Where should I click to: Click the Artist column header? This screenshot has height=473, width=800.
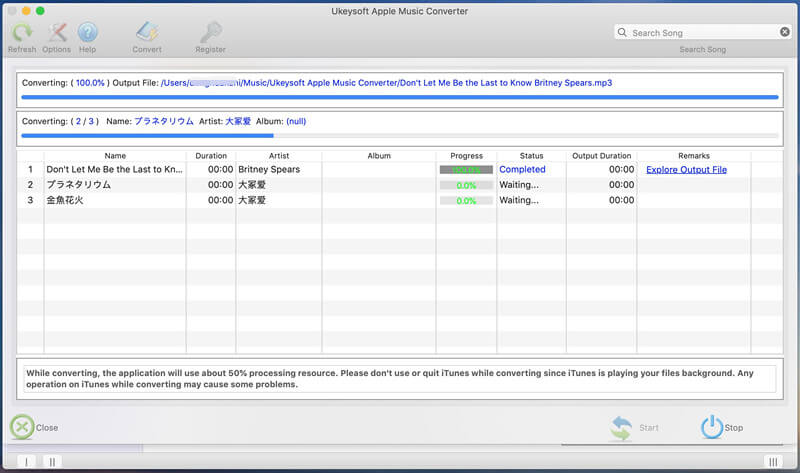[279, 156]
